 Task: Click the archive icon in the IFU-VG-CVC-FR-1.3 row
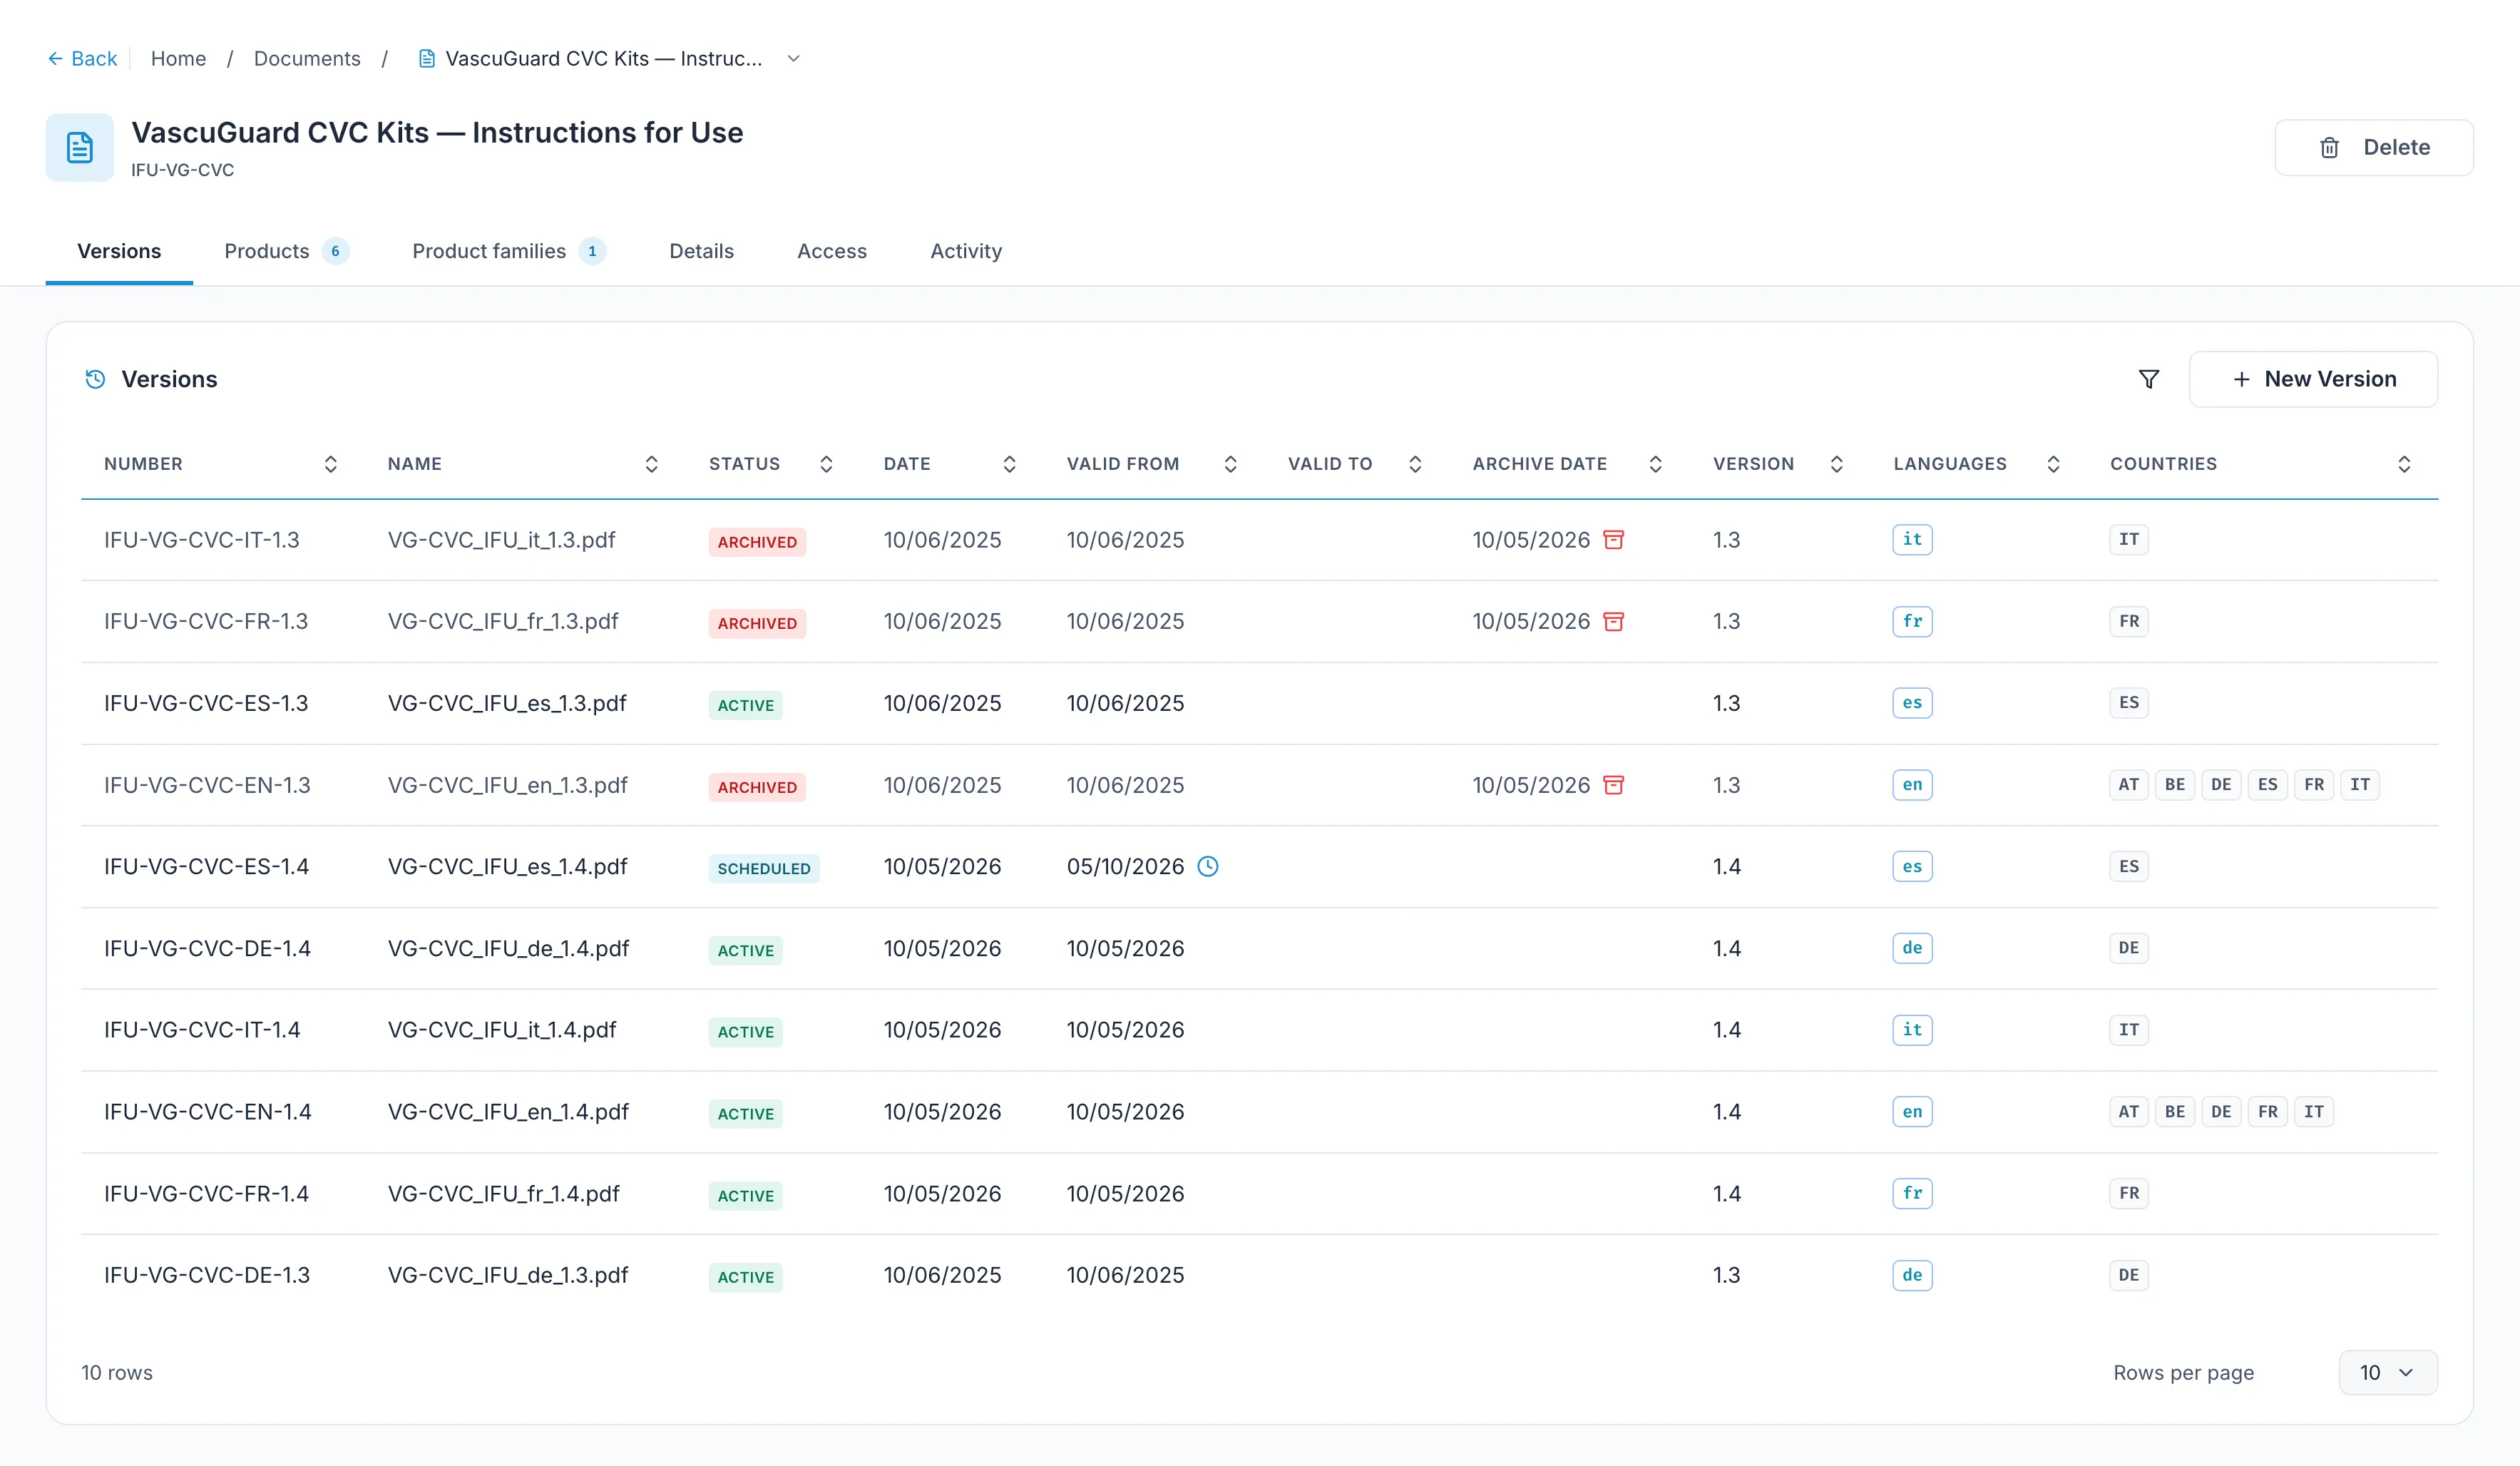(1613, 622)
